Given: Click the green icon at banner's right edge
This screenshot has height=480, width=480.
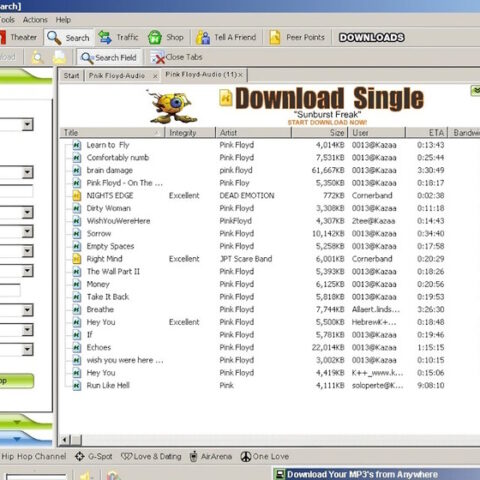Looking at the screenshot, I should [475, 90].
